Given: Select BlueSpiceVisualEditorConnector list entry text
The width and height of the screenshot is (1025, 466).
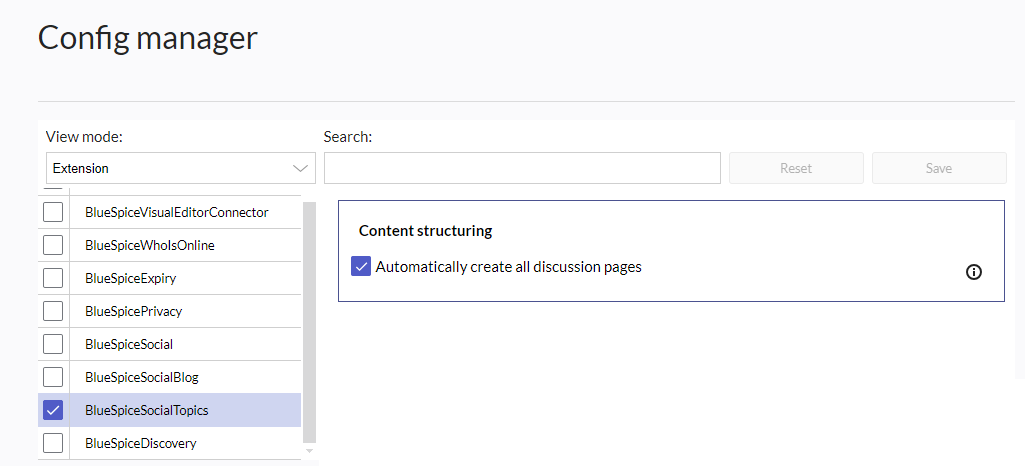Looking at the screenshot, I should pos(176,212).
